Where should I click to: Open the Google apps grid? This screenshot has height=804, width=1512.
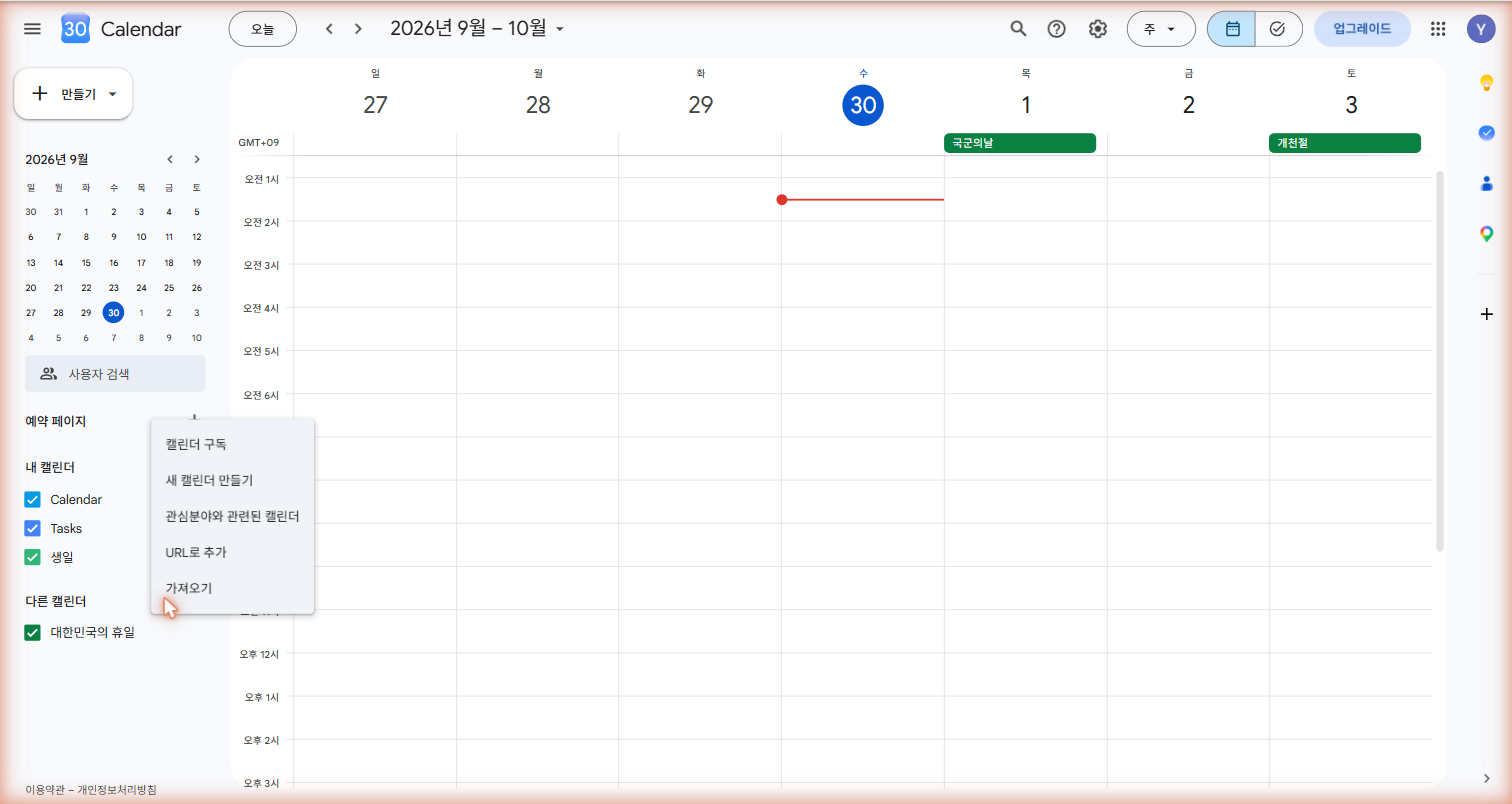click(x=1438, y=29)
